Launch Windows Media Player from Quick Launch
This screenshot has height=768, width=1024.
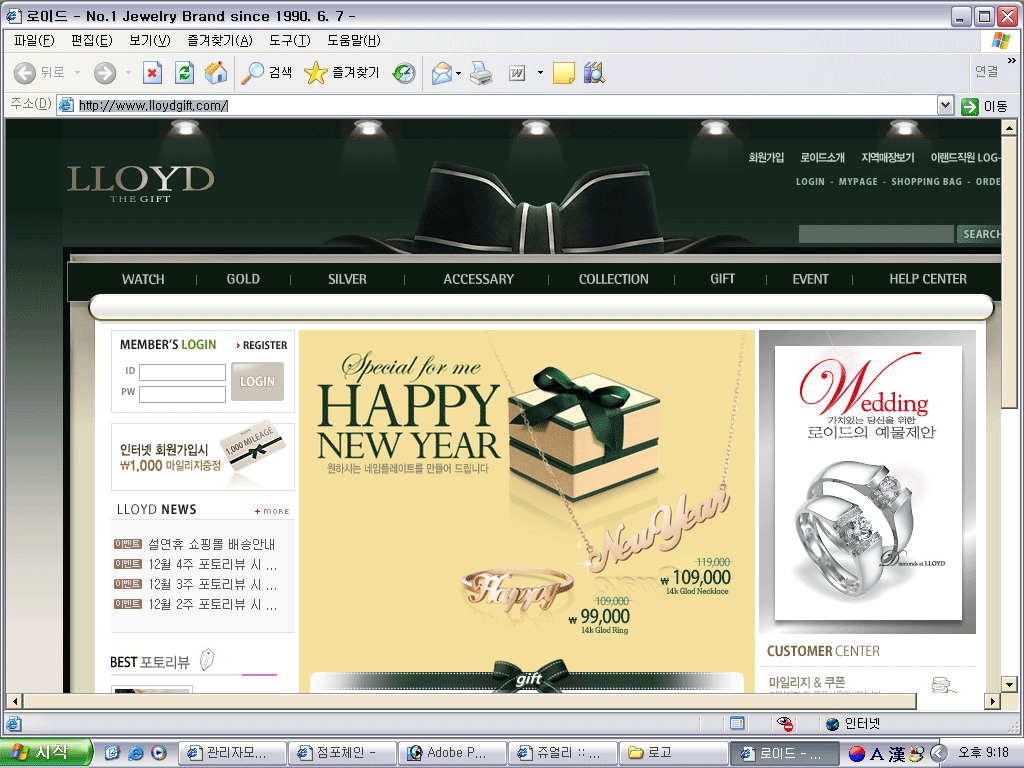click(159, 753)
